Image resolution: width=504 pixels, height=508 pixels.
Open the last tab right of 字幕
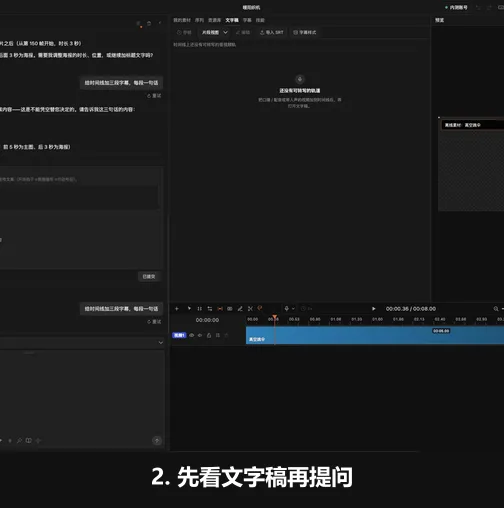point(260,20)
